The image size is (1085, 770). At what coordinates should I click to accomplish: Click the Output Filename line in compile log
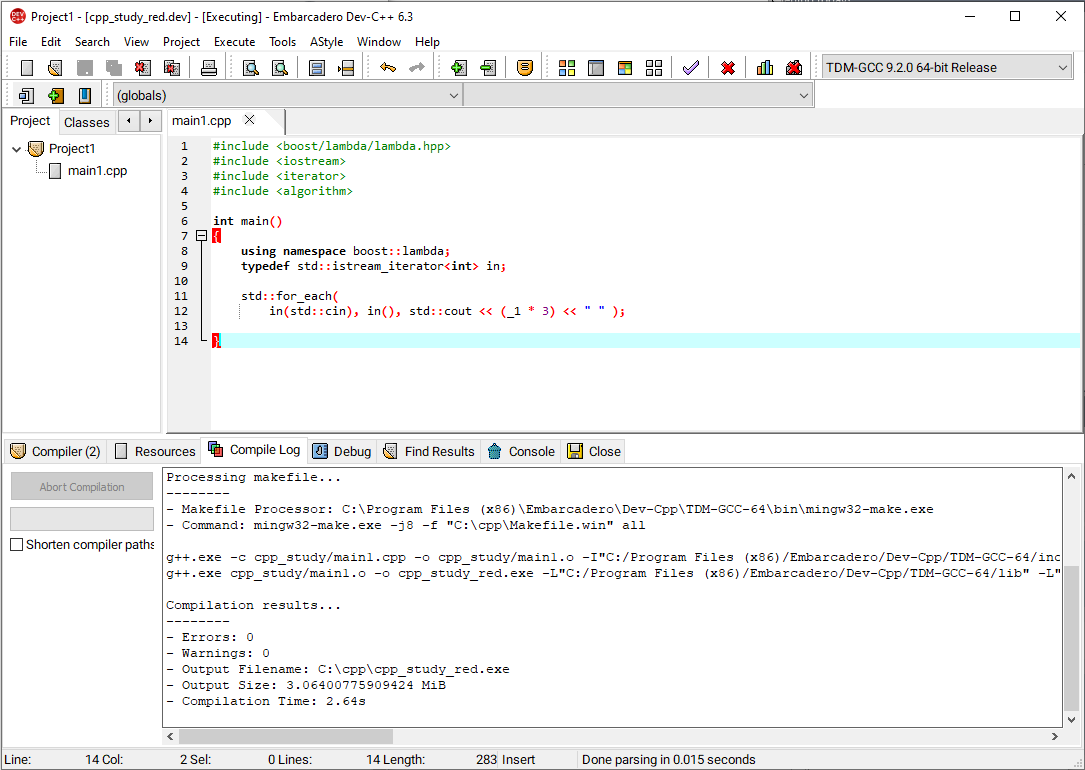(338, 670)
